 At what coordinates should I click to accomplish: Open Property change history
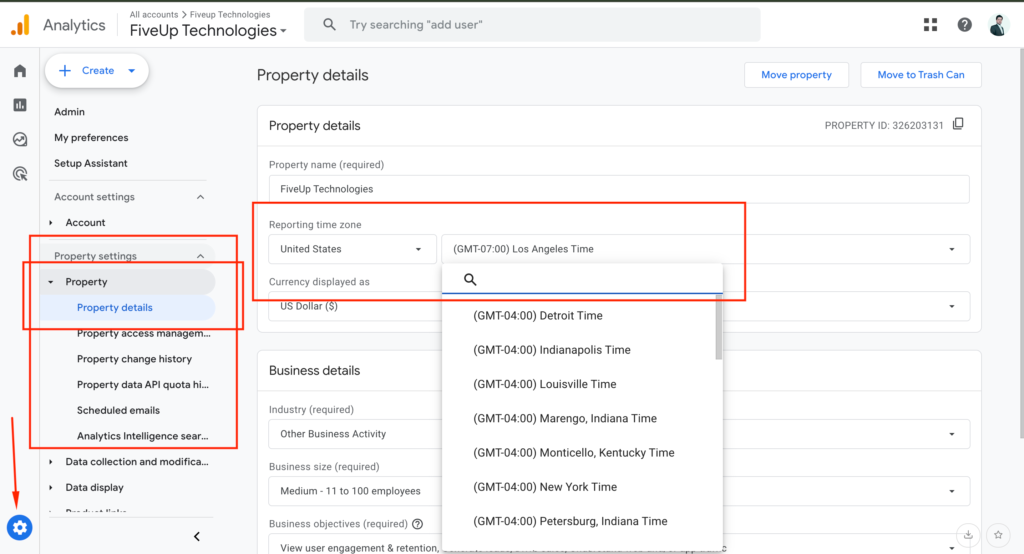pos(135,359)
